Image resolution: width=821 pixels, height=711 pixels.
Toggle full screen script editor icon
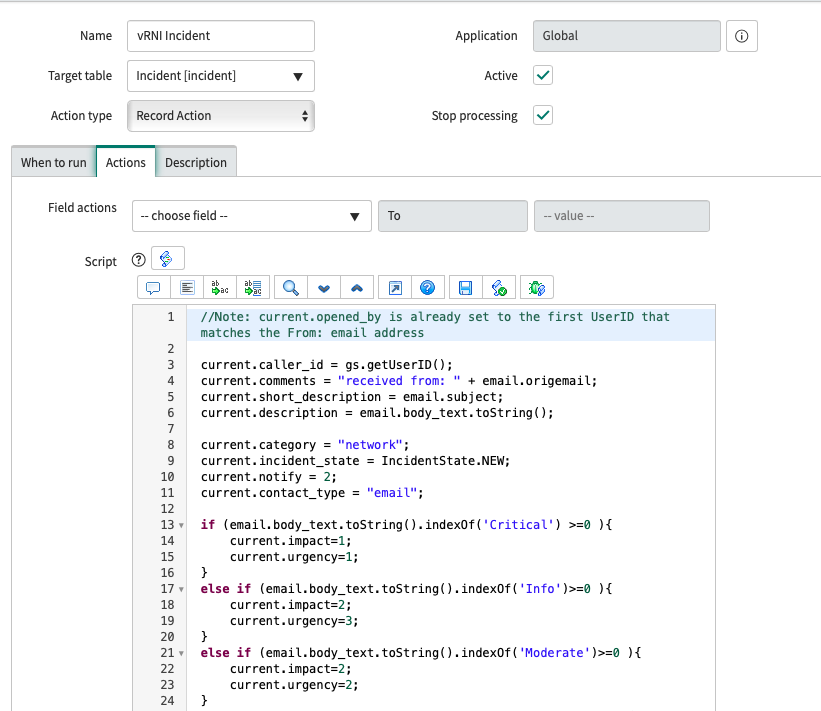395,288
